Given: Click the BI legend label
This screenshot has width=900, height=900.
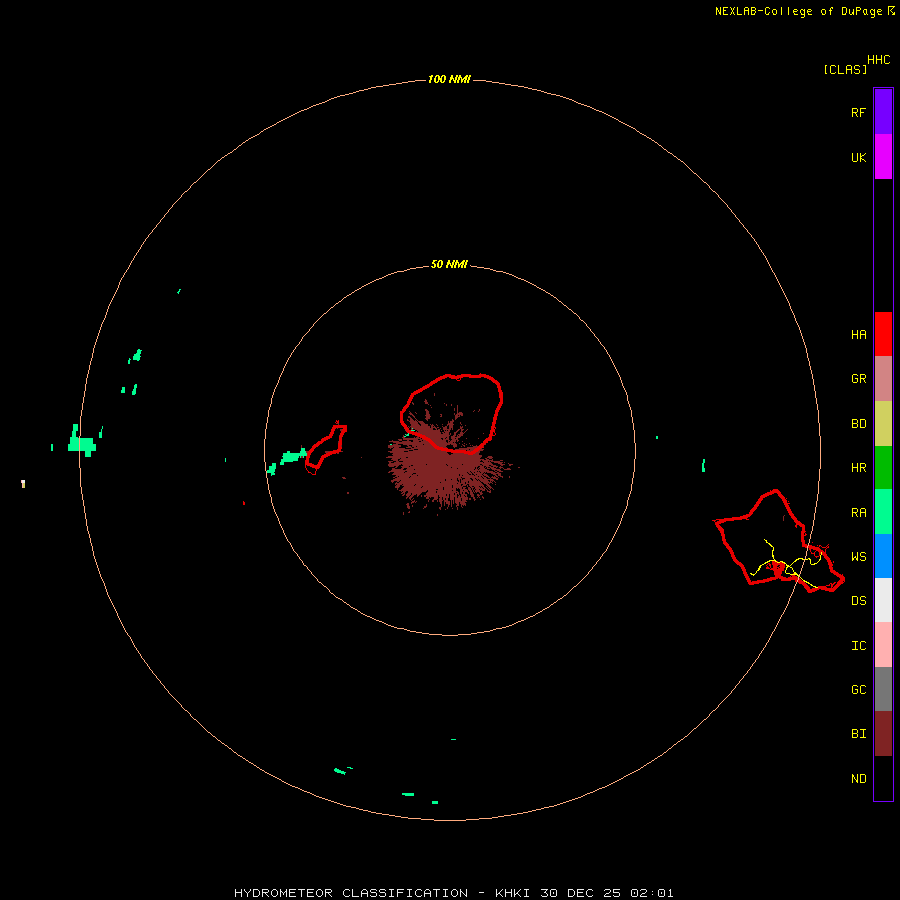Looking at the screenshot, I should 858,734.
